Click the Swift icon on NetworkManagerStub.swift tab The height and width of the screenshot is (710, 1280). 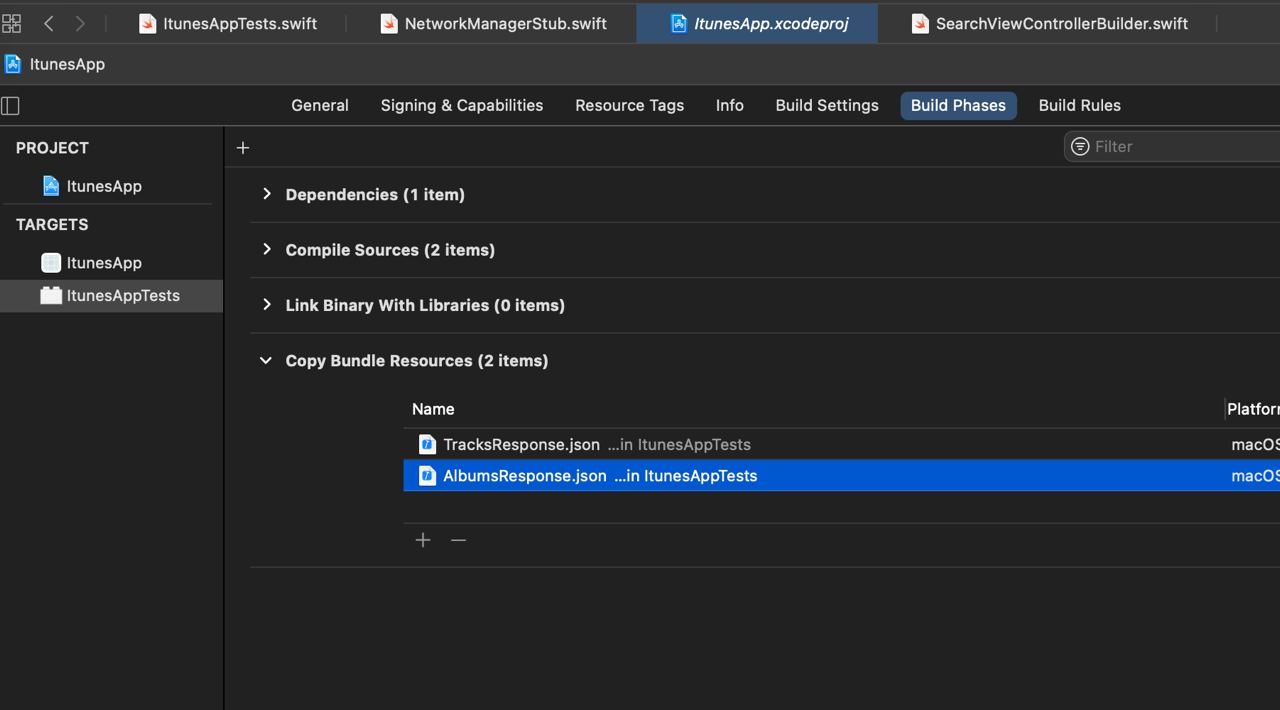click(x=389, y=23)
